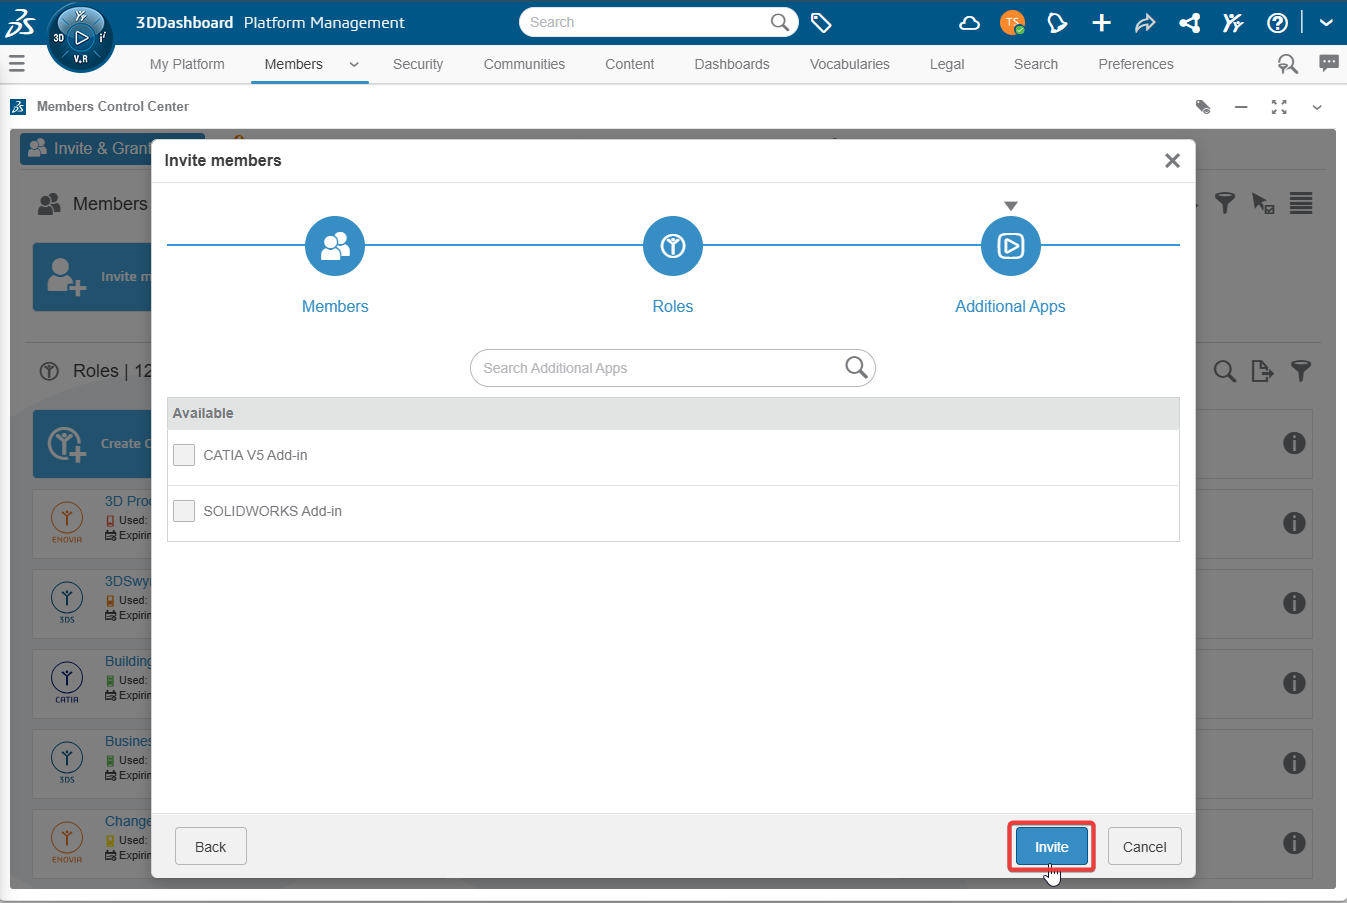The image size is (1347, 903).
Task: Click the search icon in the Roles section
Action: 1224,371
